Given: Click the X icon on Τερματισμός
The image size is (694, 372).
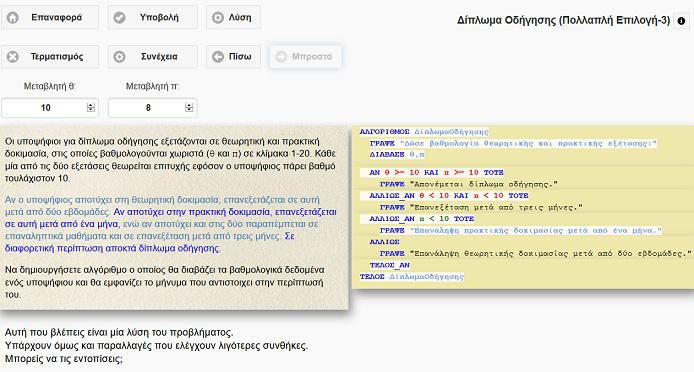Looking at the screenshot, I should (x=13, y=57).
